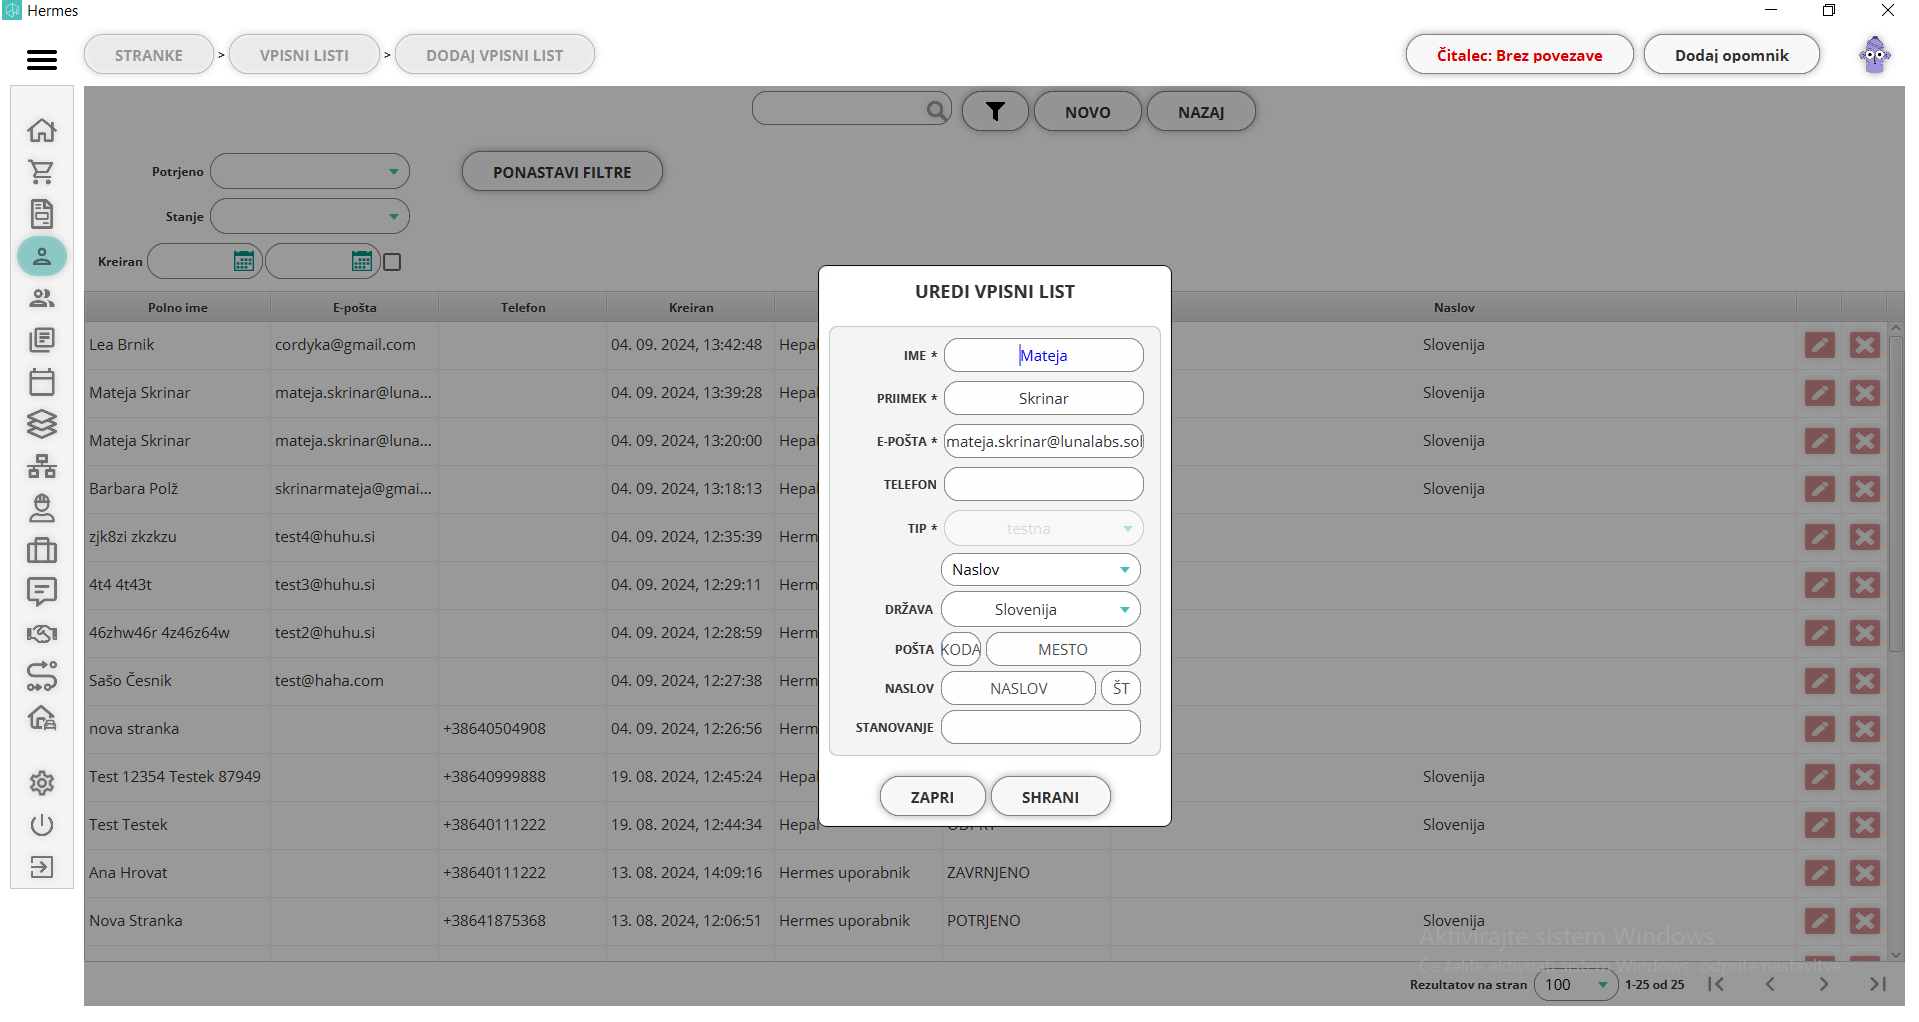The width and height of the screenshot is (1919, 1022).
Task: Open the calendar sidebar icon
Action: pos(42,382)
